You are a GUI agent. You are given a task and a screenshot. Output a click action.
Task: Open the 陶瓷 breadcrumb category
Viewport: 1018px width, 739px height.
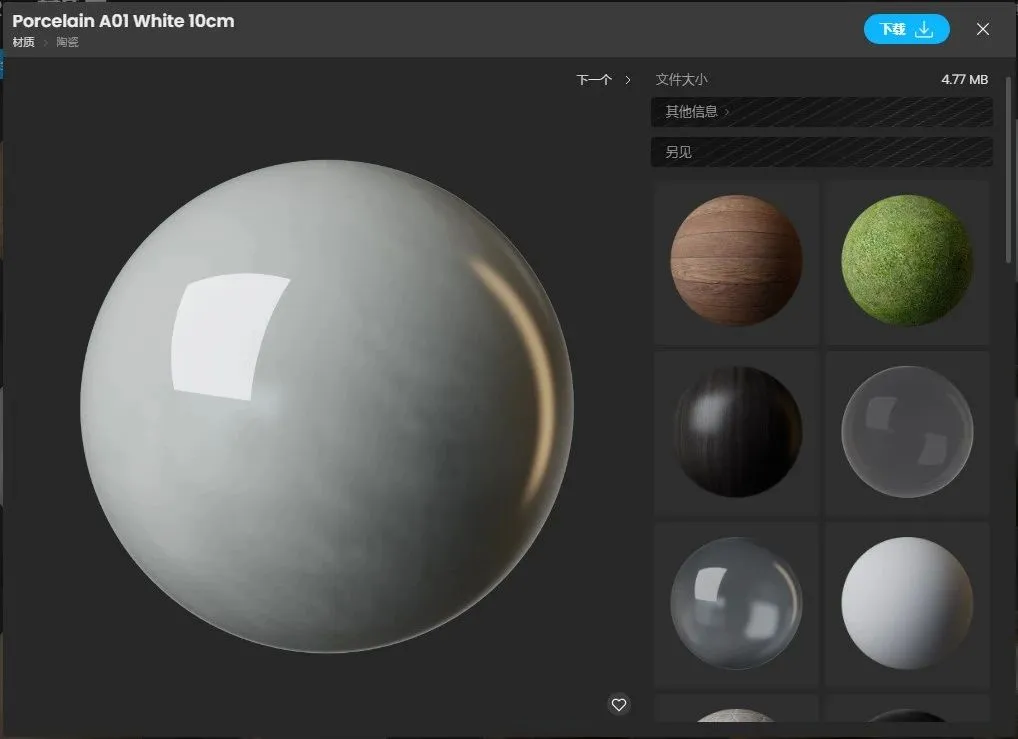pos(68,42)
